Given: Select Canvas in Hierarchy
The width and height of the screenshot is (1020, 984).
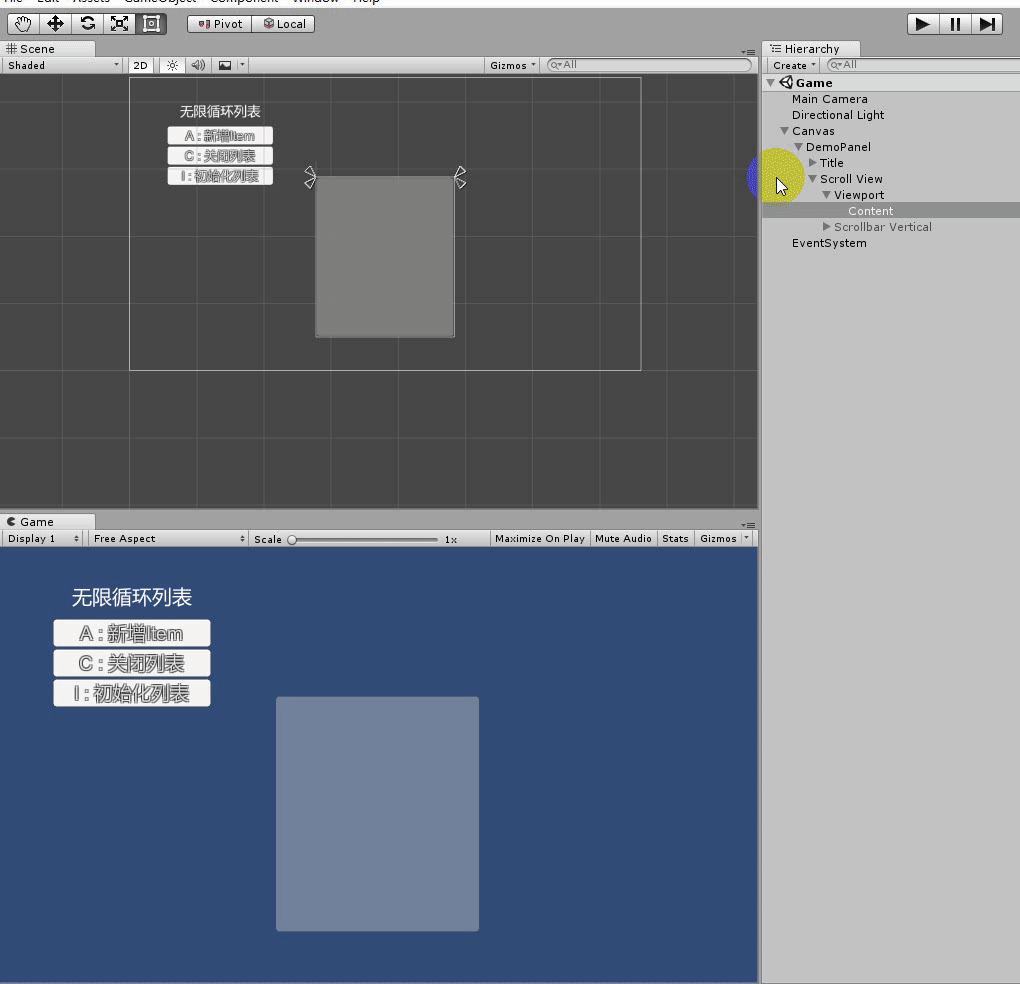Looking at the screenshot, I should [x=813, y=131].
